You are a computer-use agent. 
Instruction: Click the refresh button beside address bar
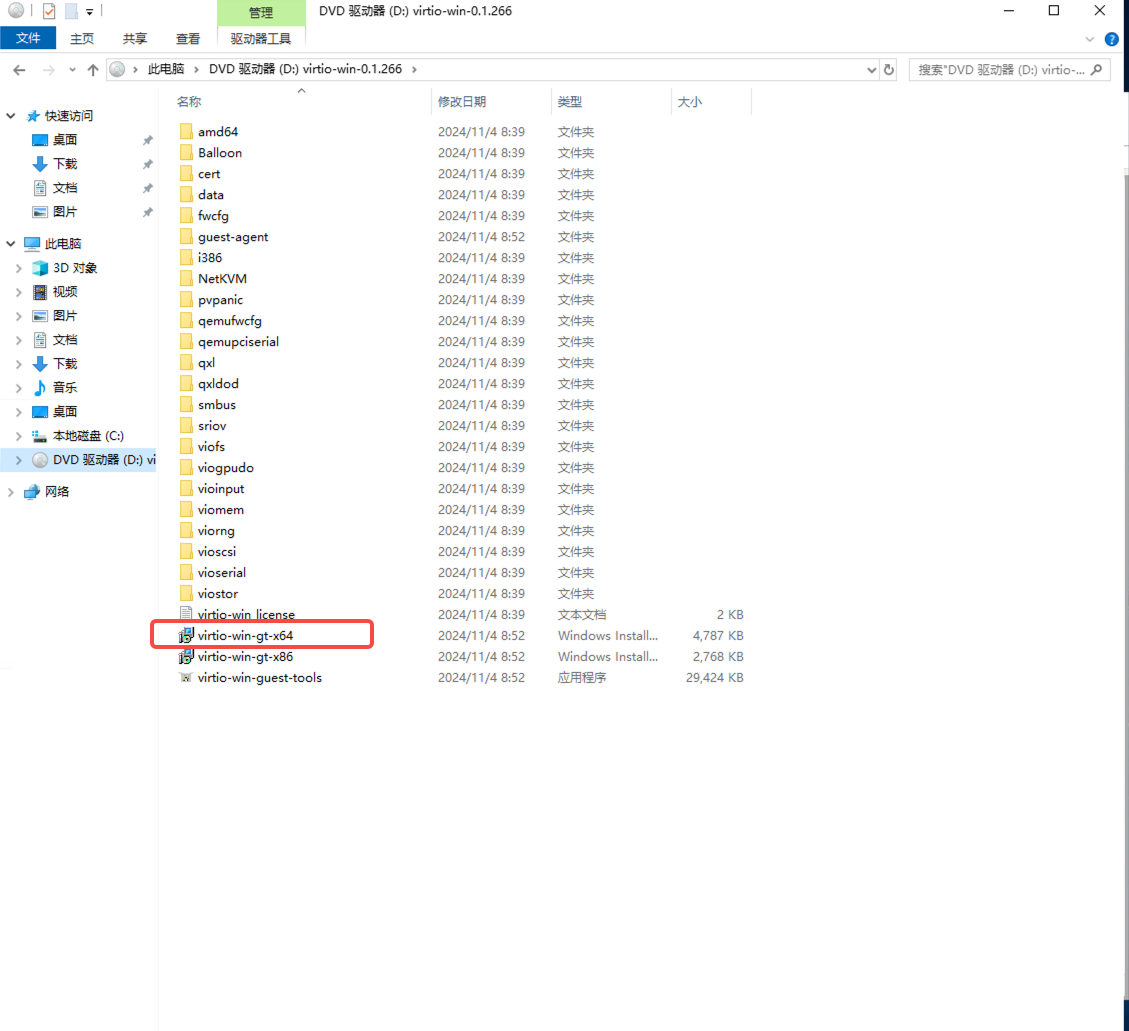(889, 70)
